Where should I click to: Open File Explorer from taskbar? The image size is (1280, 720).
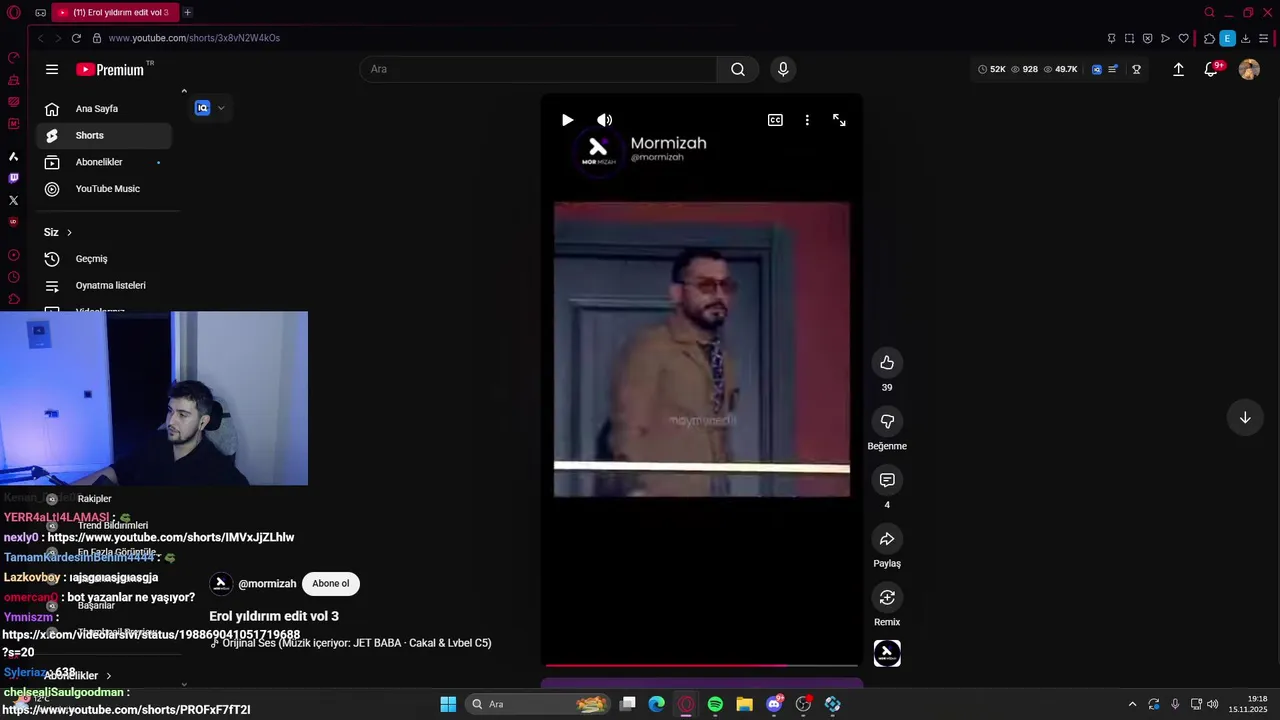tap(744, 704)
